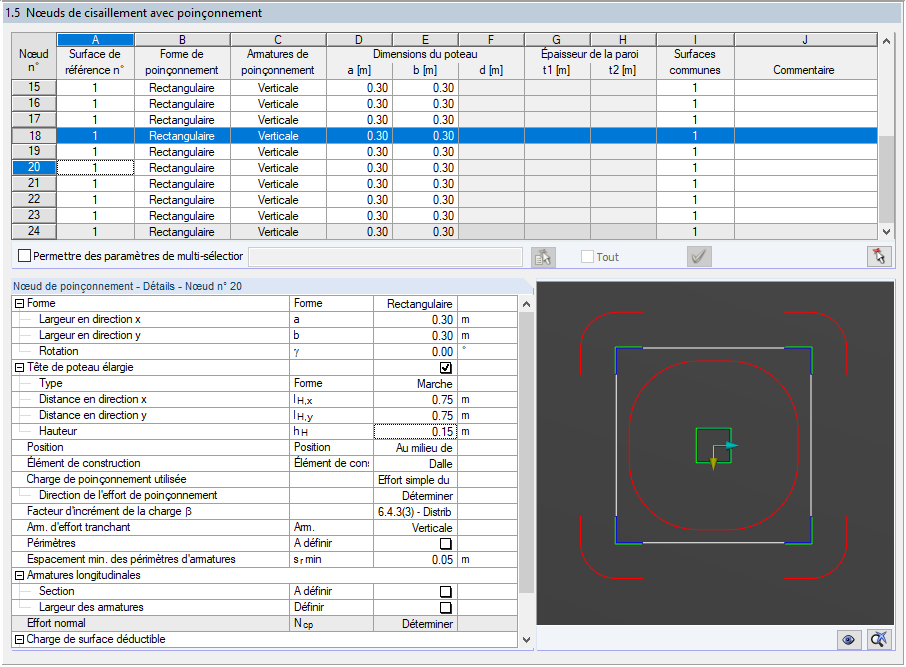Click the pick node in graphic icon
The width and height of the screenshot is (906, 667).
tap(879, 257)
